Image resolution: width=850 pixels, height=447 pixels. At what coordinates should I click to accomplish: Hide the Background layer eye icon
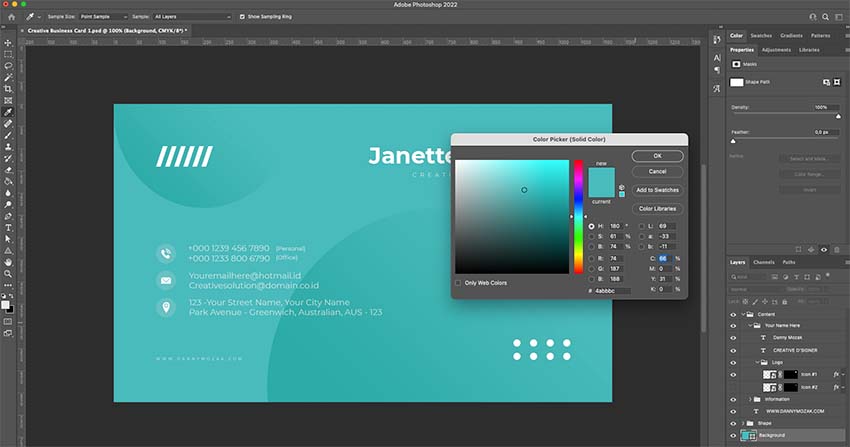733,435
